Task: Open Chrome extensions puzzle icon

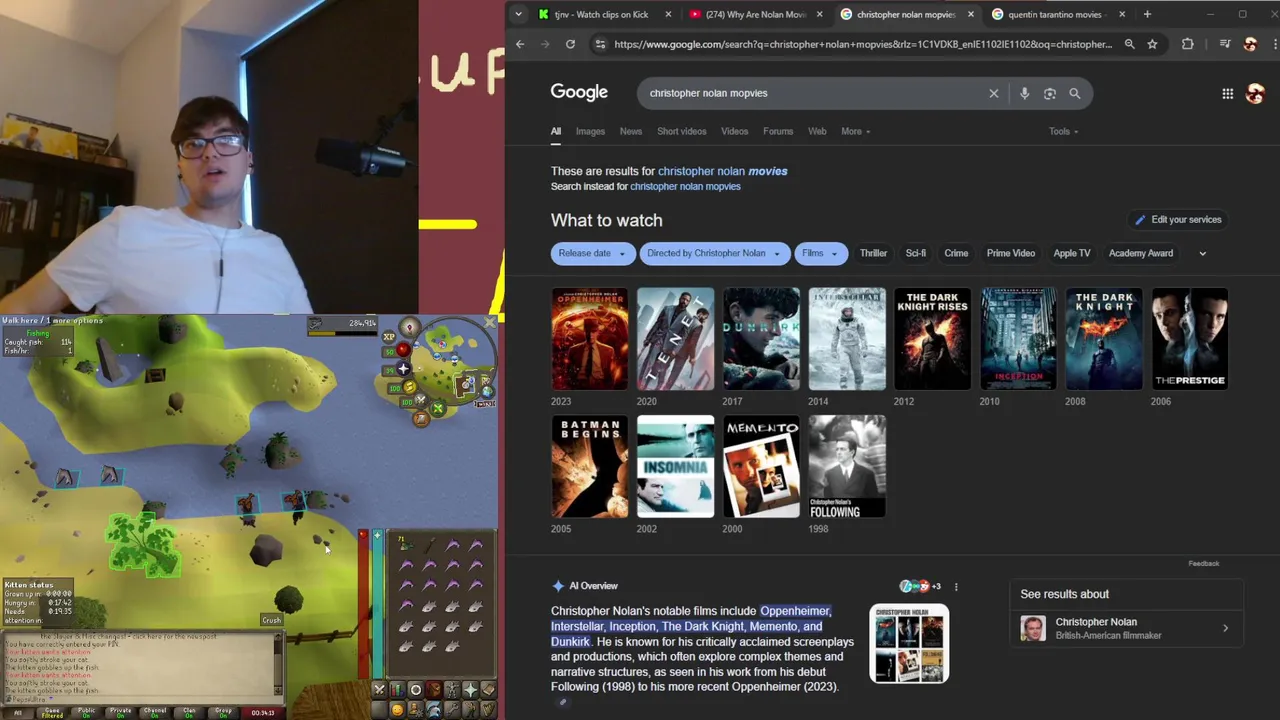Action: coord(1187,44)
